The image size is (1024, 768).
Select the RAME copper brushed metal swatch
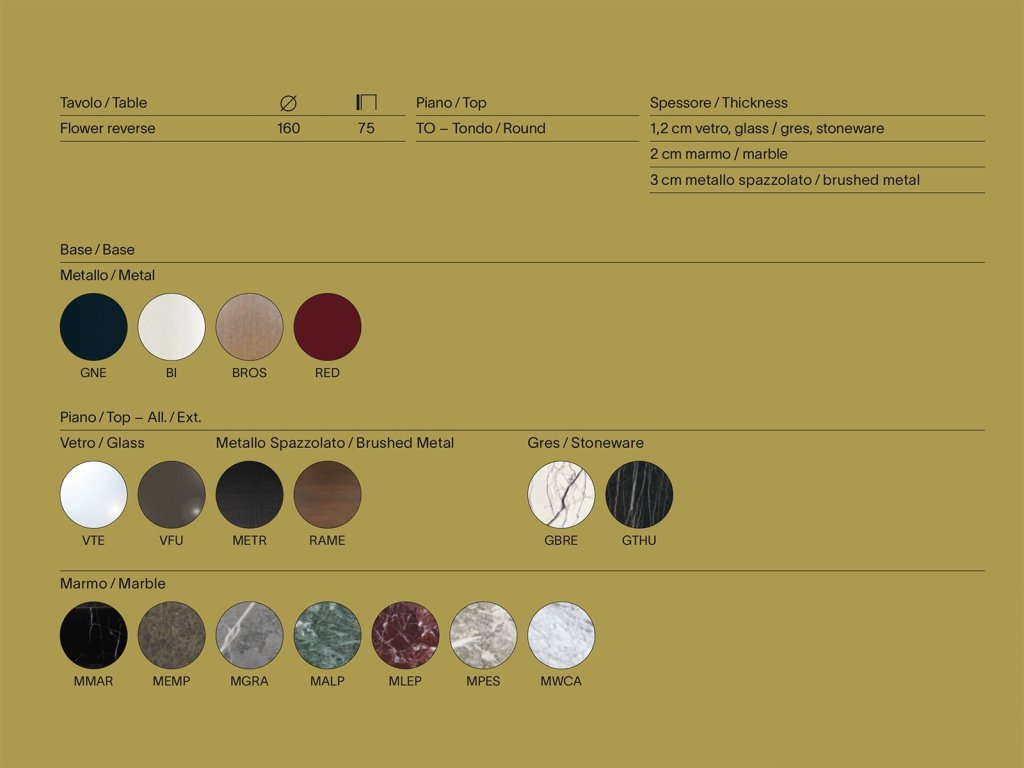(x=327, y=495)
